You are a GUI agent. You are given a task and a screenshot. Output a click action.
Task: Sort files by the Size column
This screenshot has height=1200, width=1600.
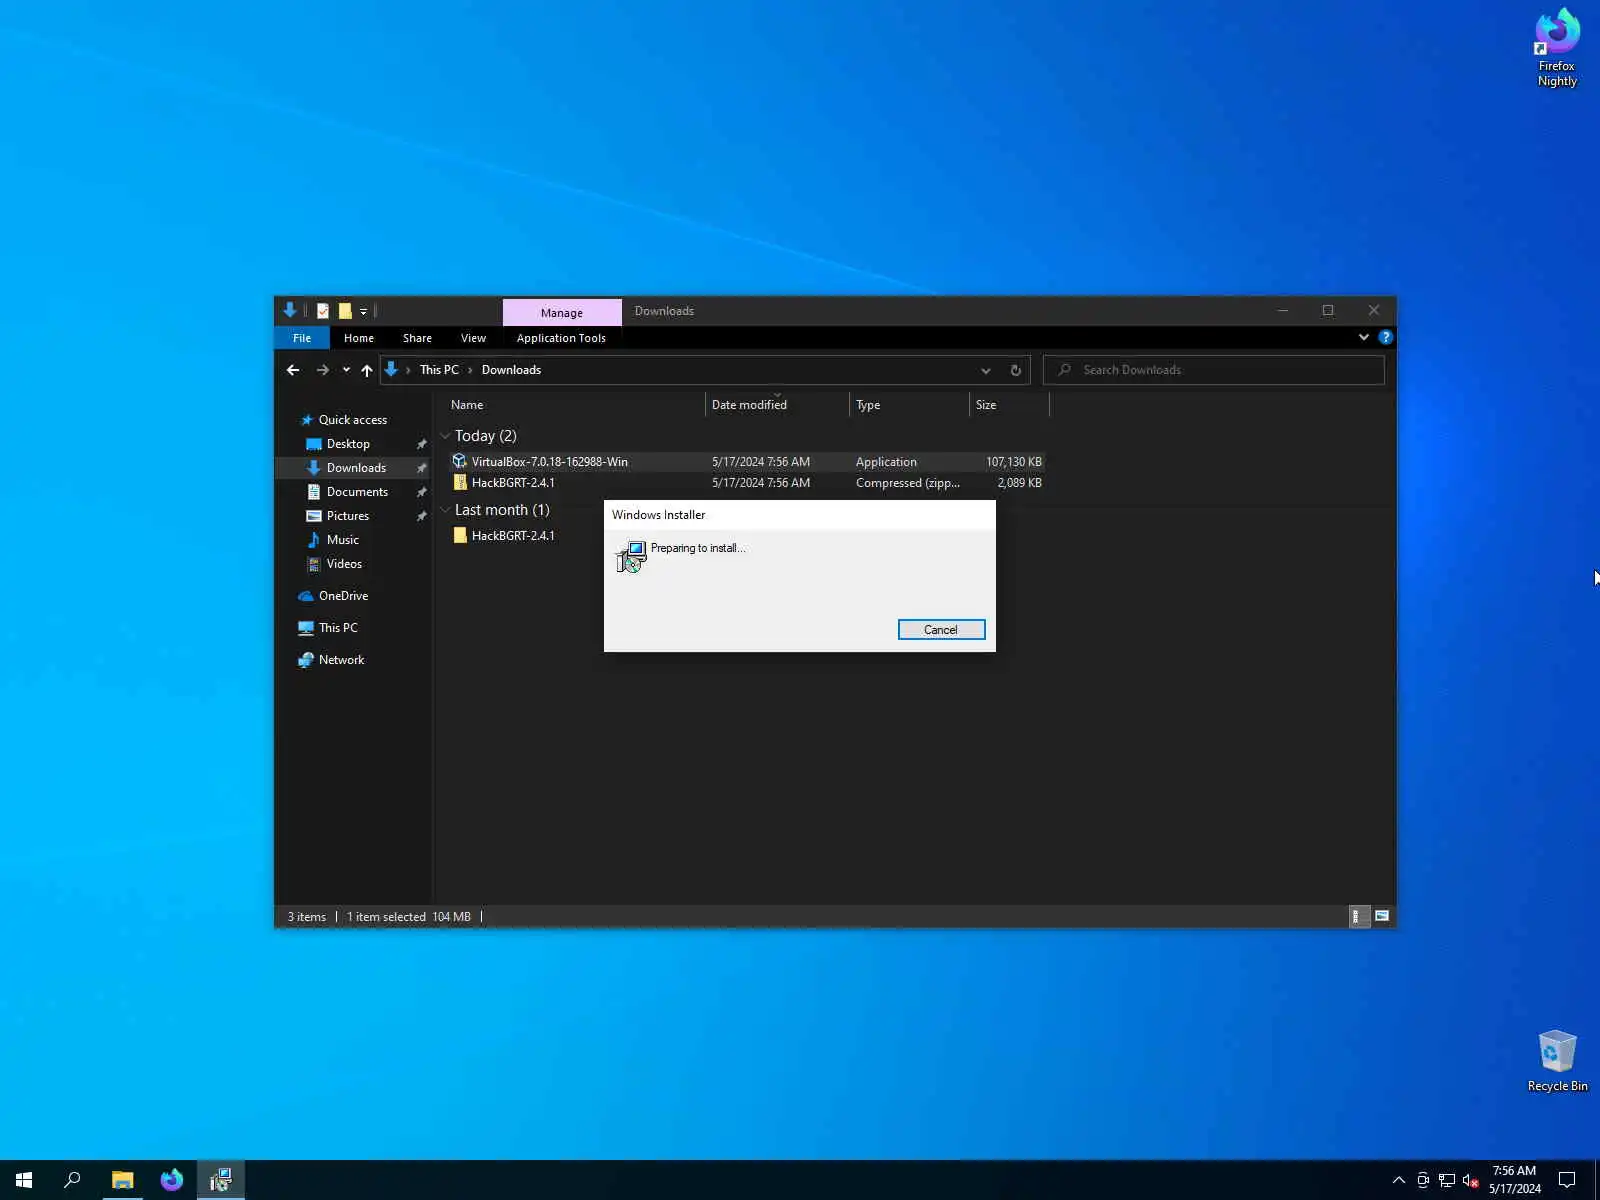pyautogui.click(x=1009, y=405)
